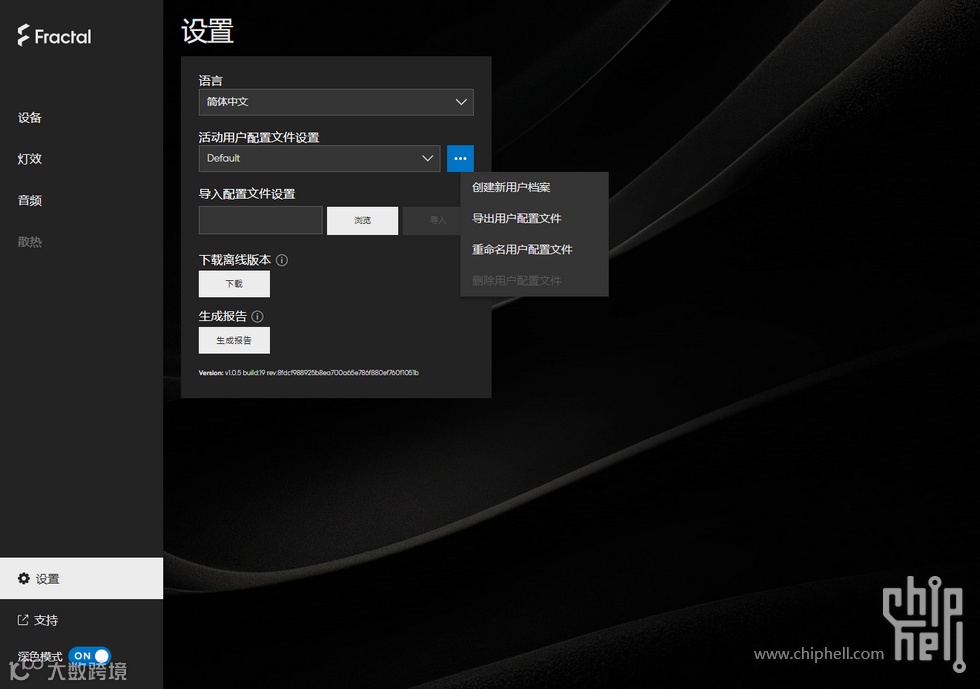Open the 语言 language dropdown
Viewport: 980px width, 689px height.
(336, 102)
